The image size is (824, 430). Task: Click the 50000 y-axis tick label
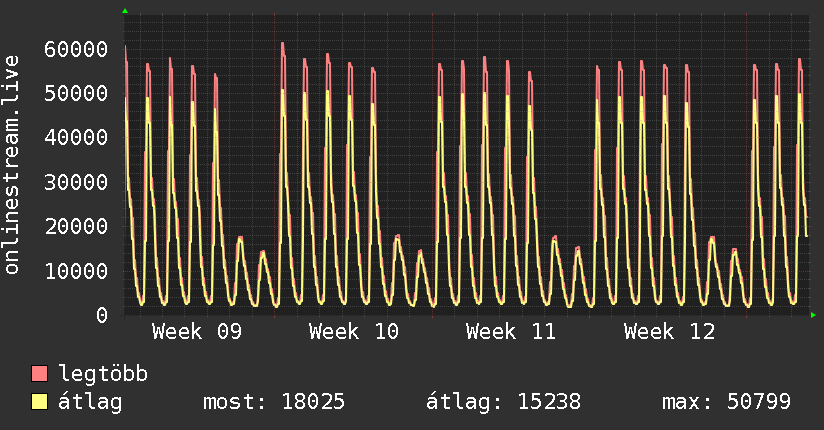coord(76,94)
